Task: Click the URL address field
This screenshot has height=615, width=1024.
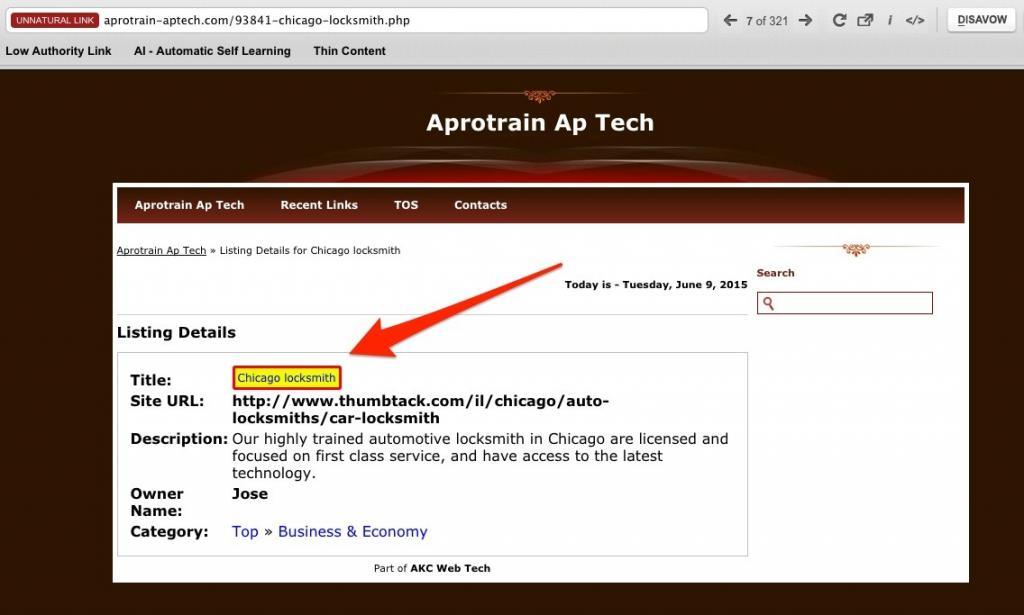Action: tap(400, 17)
